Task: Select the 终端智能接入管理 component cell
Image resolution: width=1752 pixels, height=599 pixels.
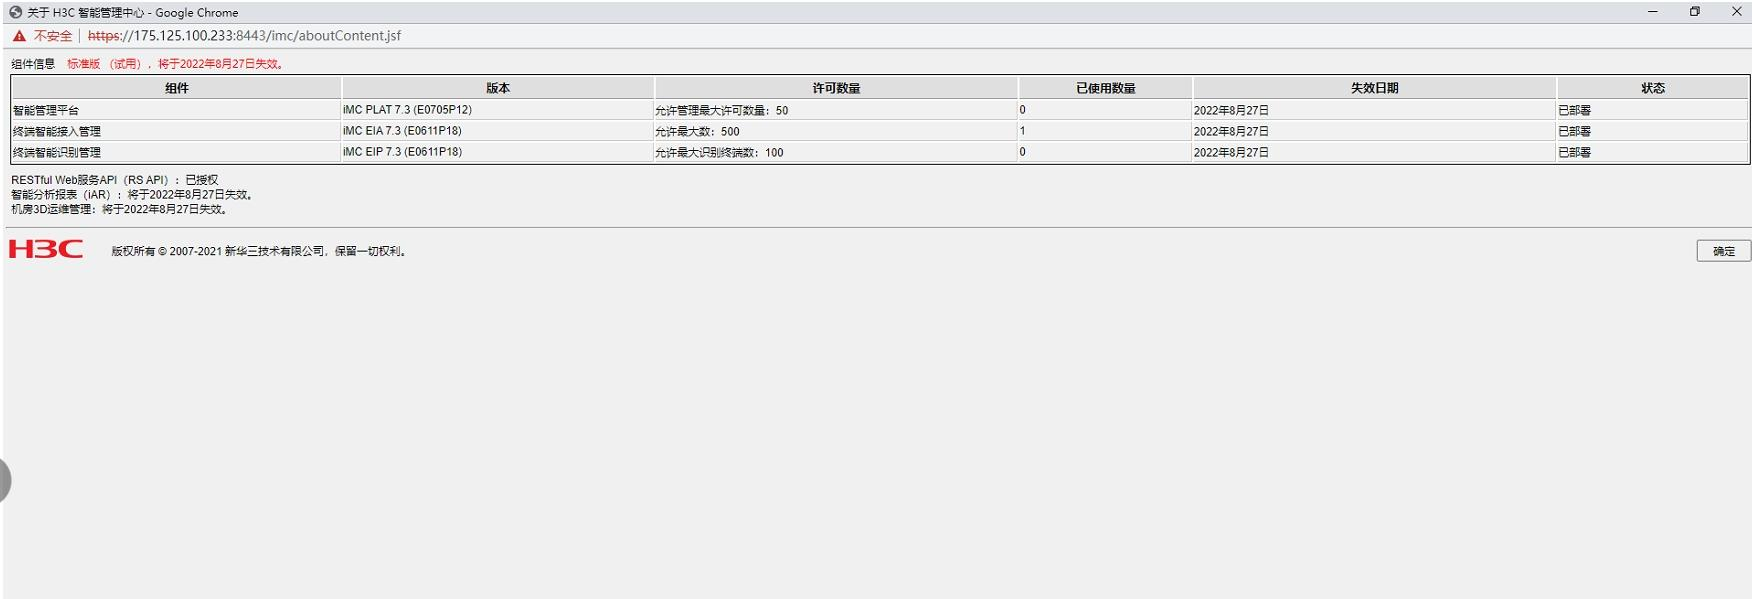Action: pos(176,131)
